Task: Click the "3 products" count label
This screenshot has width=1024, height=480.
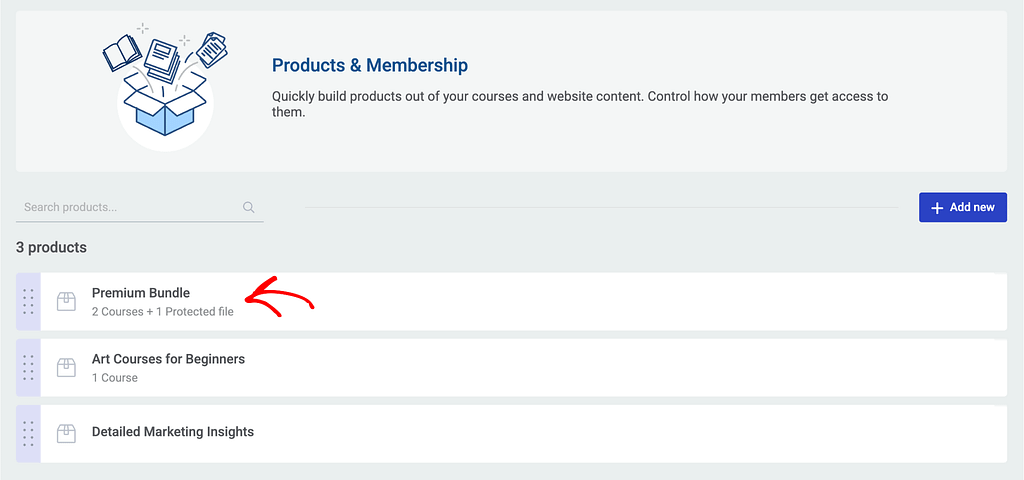Action: tap(51, 247)
